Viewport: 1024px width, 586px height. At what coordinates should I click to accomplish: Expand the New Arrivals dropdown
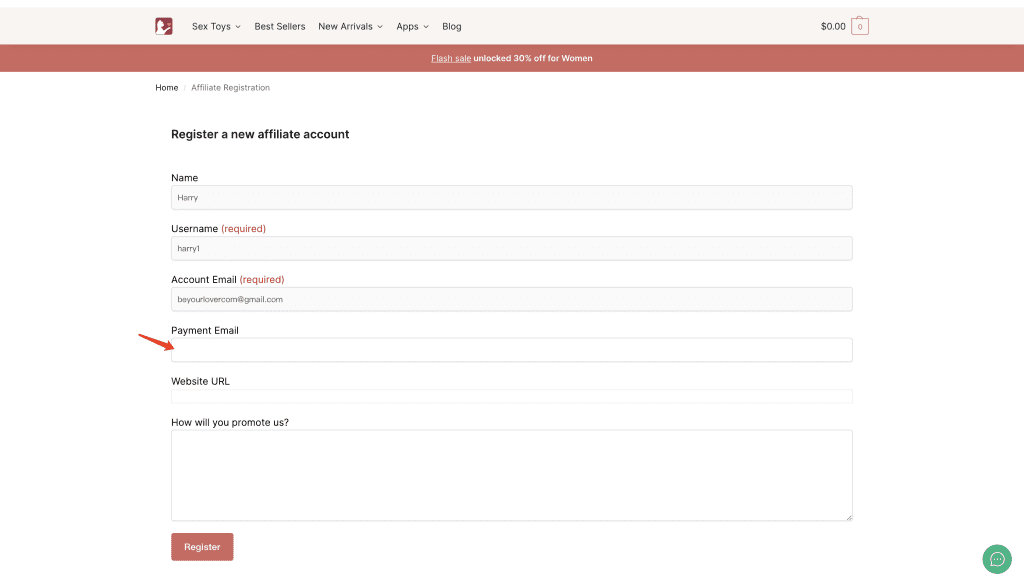[350, 27]
